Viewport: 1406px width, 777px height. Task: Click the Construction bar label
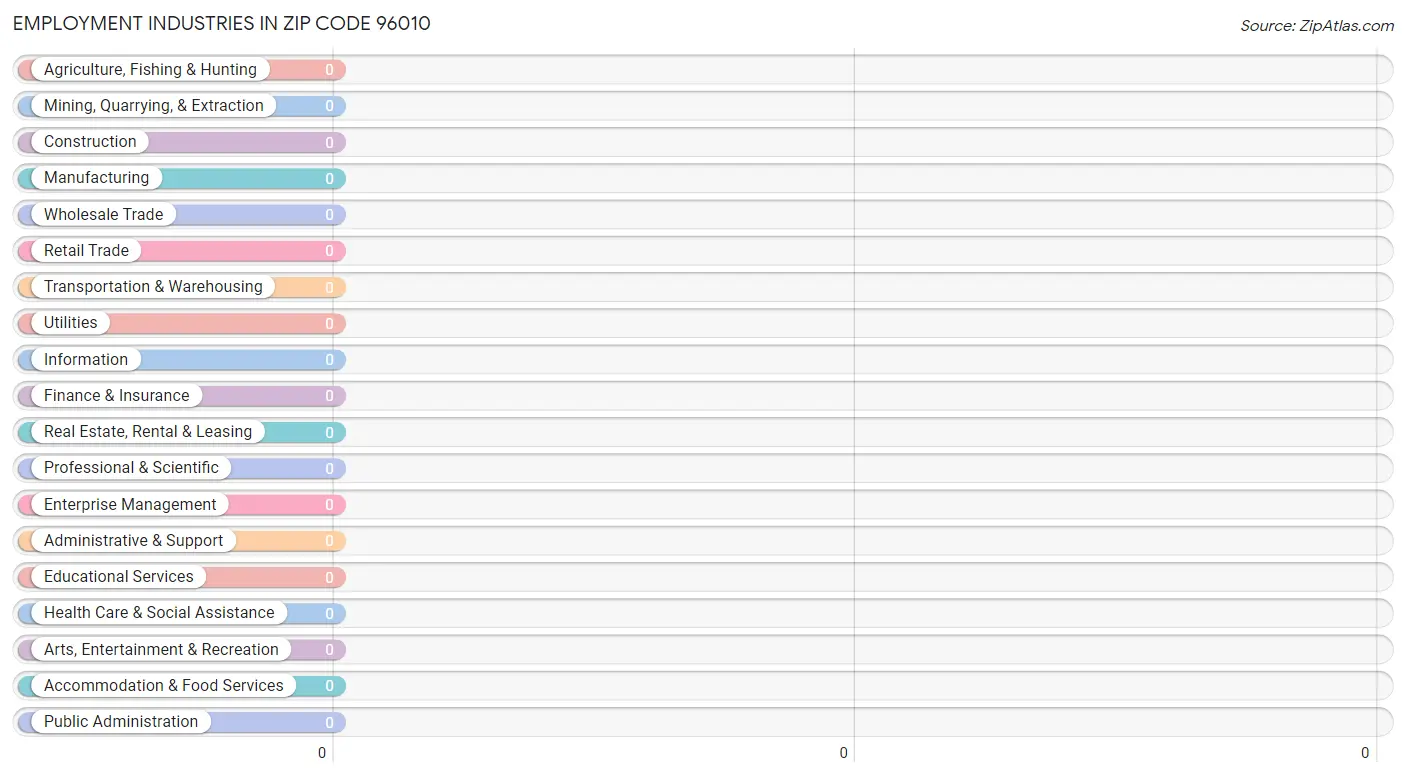pyautogui.click(x=90, y=142)
